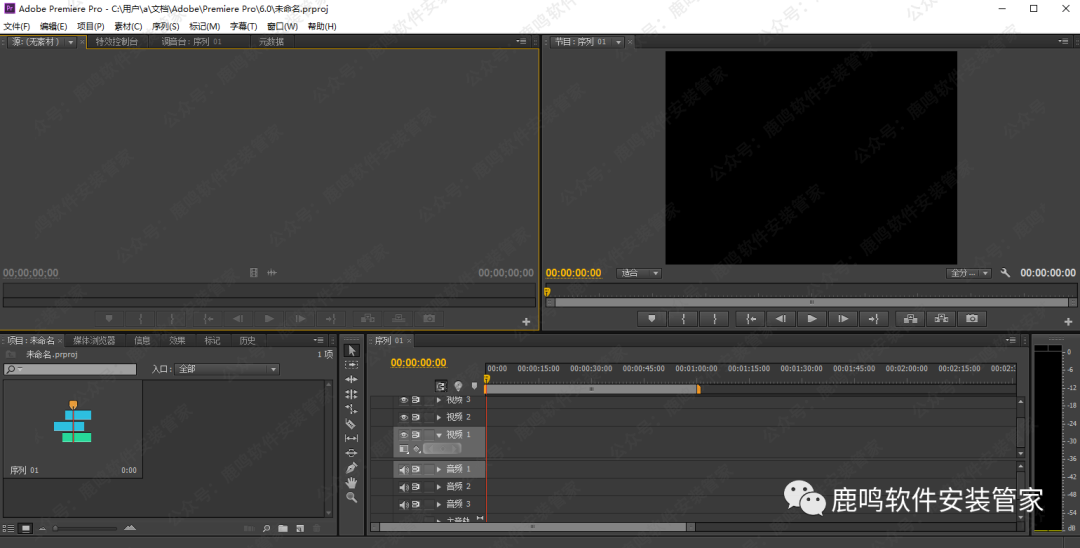Pick the Hand tool
Screen dimensions: 1080x548
pos(351,483)
